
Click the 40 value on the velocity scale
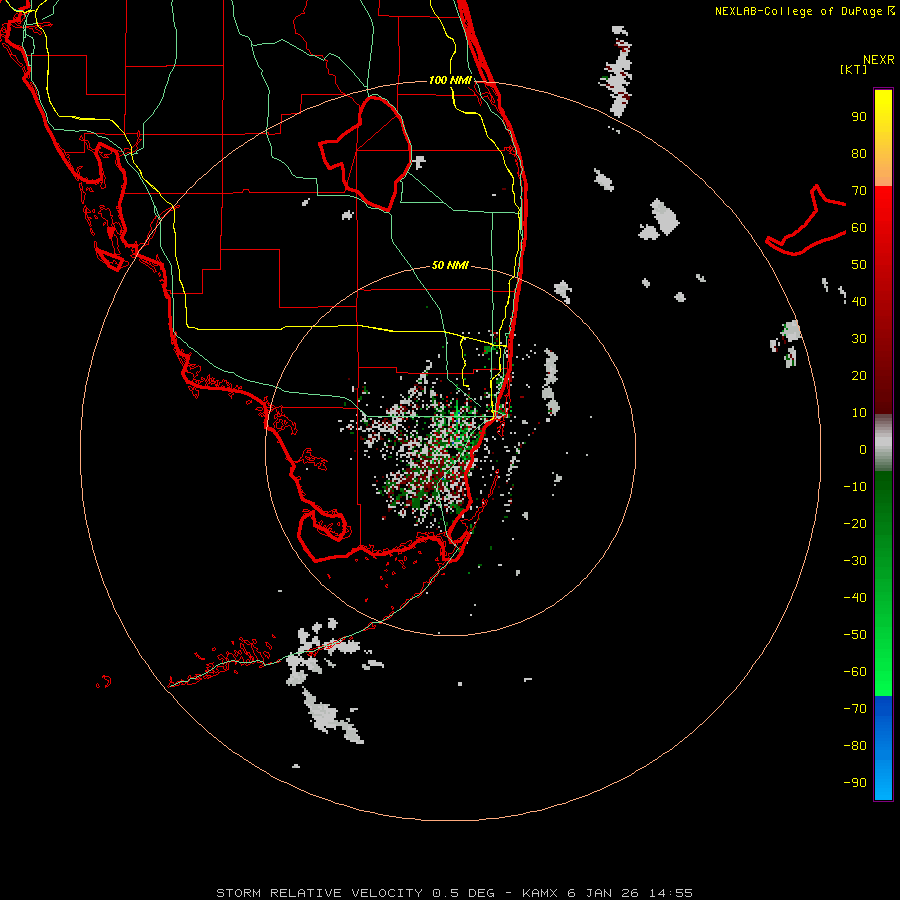pyautogui.click(x=859, y=301)
